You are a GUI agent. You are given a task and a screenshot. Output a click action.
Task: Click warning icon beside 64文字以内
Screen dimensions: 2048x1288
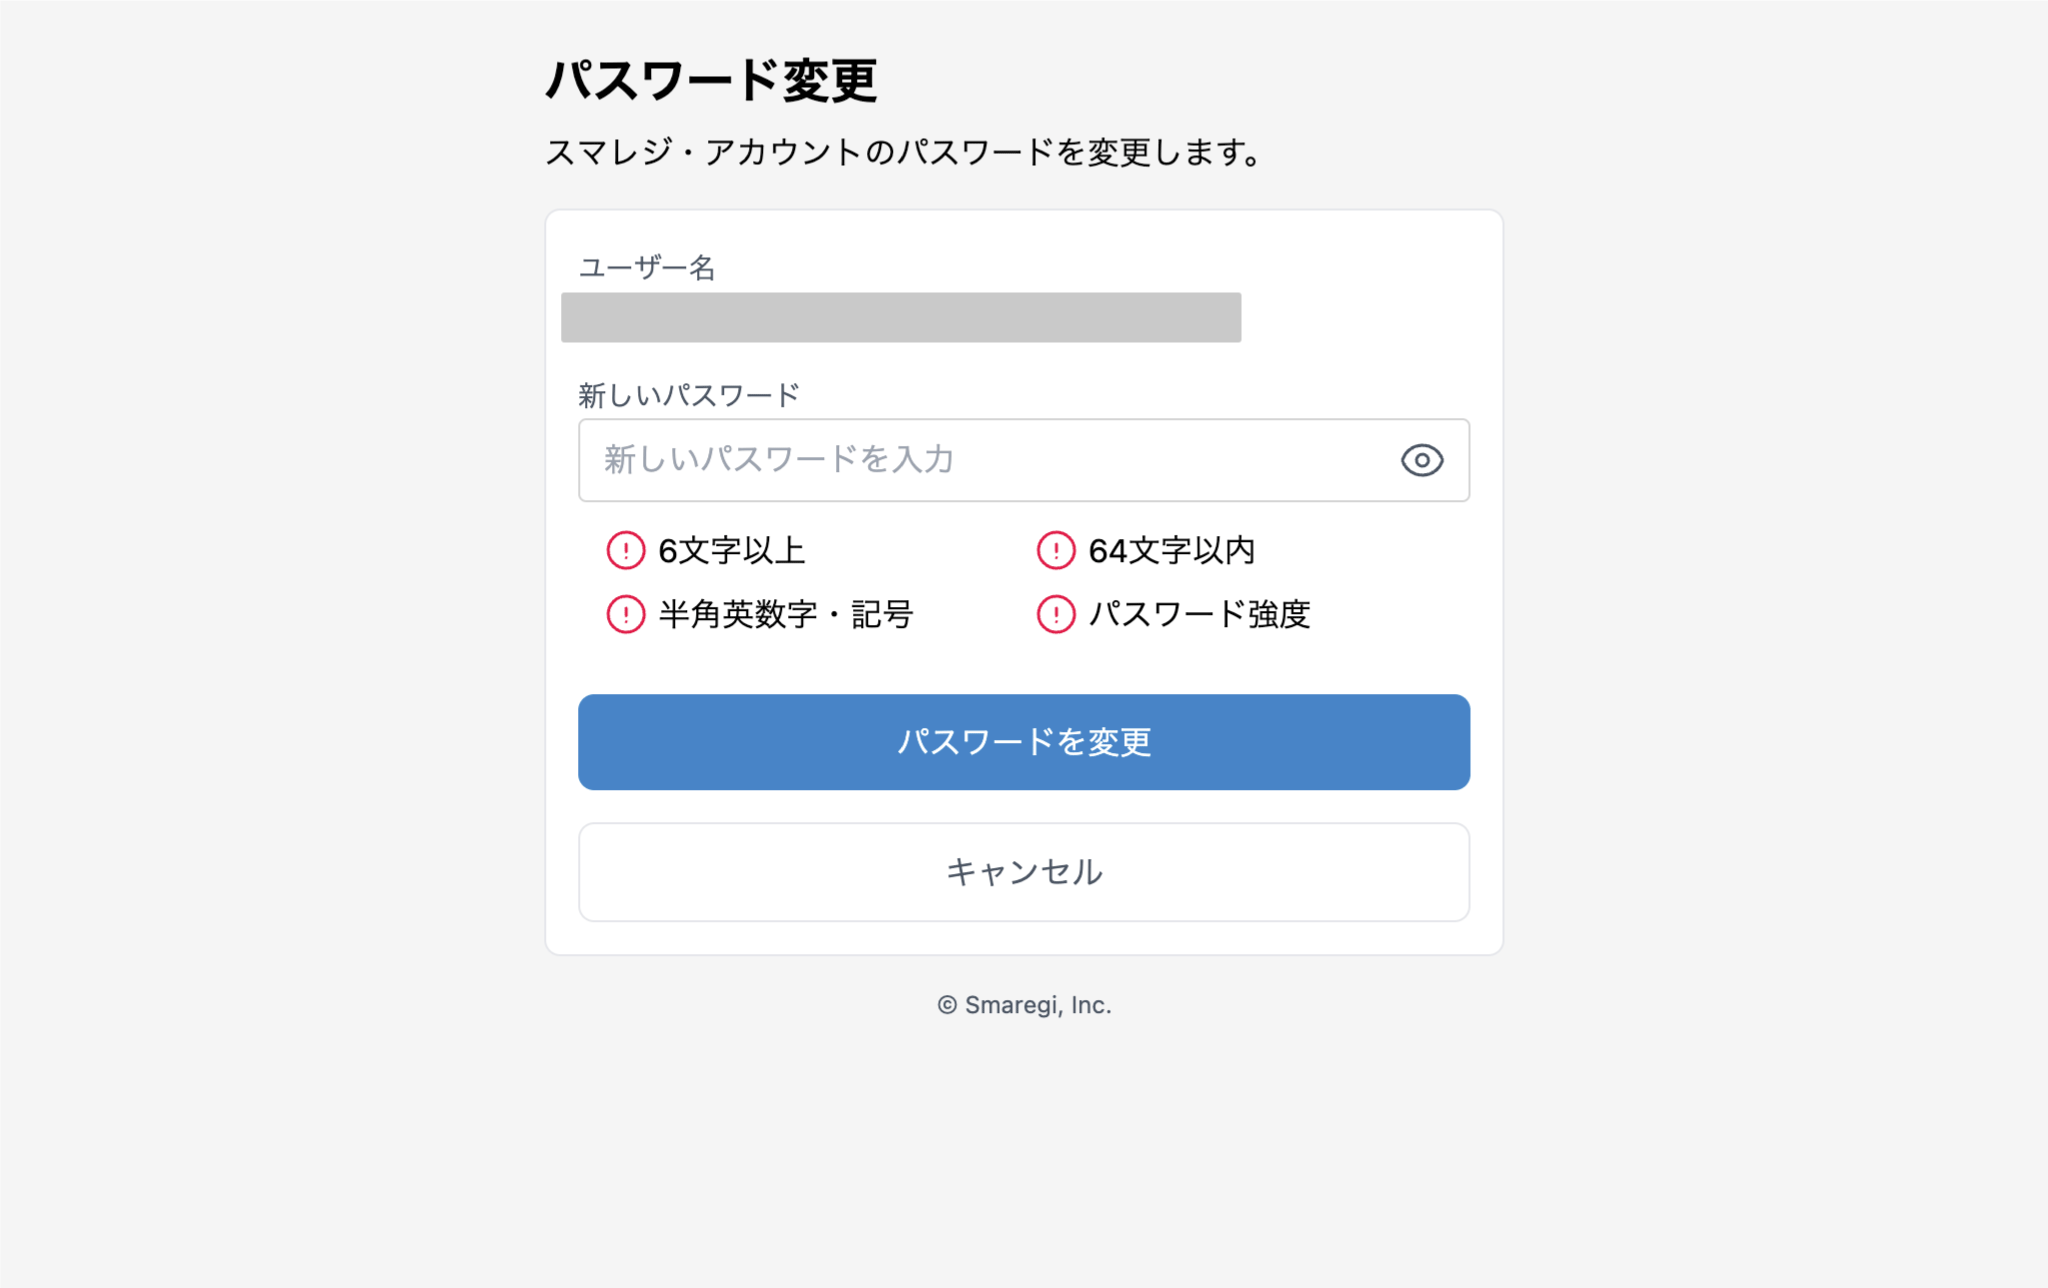pos(1056,551)
